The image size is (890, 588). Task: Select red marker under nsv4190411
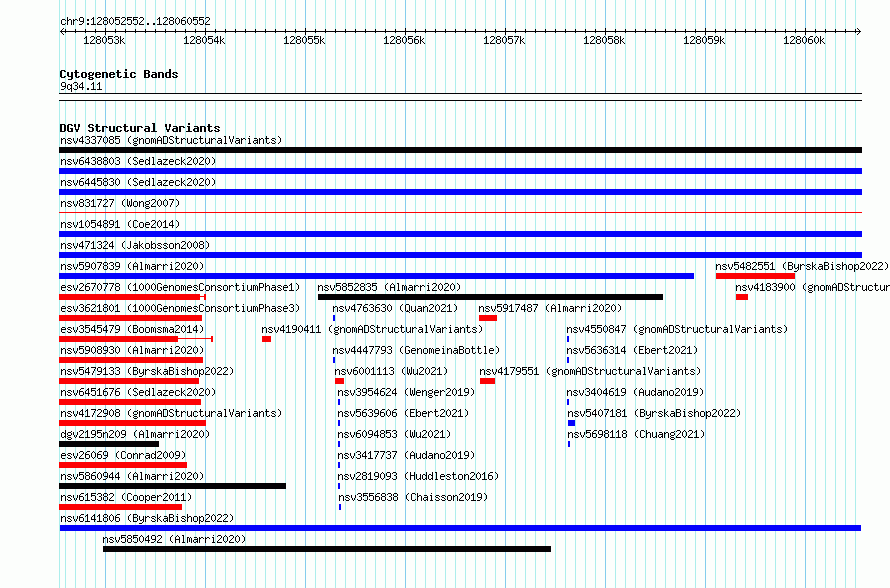tap(266, 339)
